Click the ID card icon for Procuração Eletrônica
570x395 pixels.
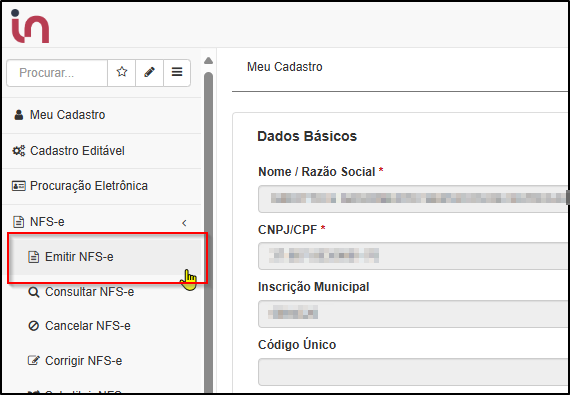click(19, 186)
